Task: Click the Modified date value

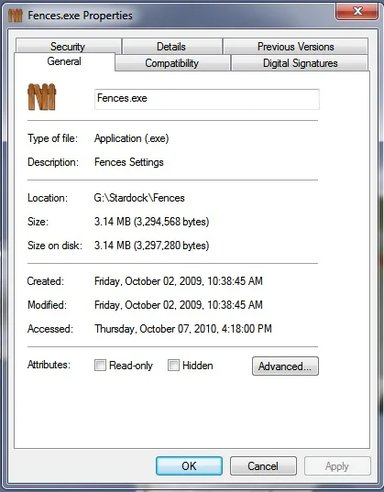Action: [178, 305]
